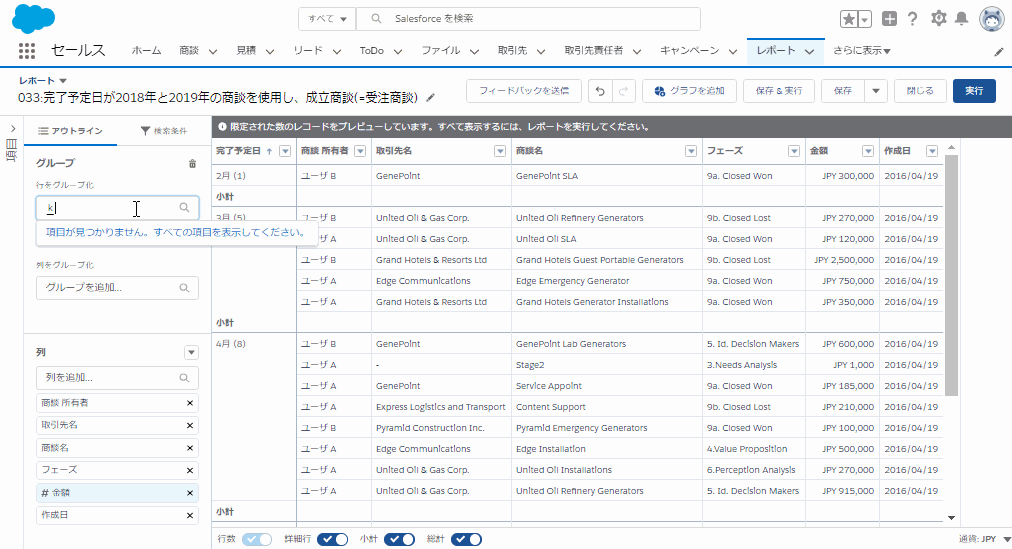Open the 列 section options dropdown
Screen dimensions: 1012x549
click(191, 352)
